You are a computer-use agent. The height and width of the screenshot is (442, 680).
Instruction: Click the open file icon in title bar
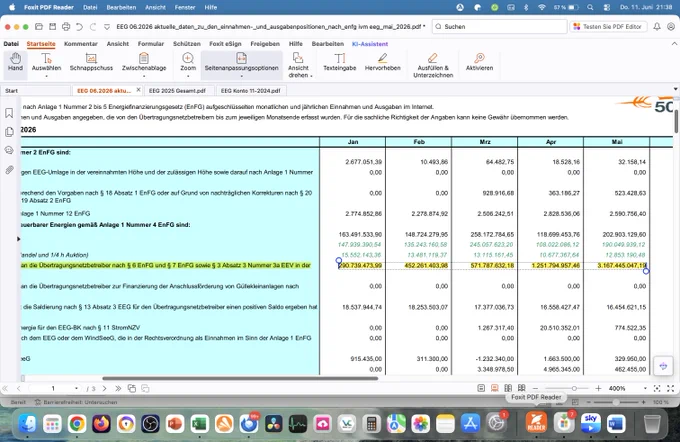click(39, 26)
